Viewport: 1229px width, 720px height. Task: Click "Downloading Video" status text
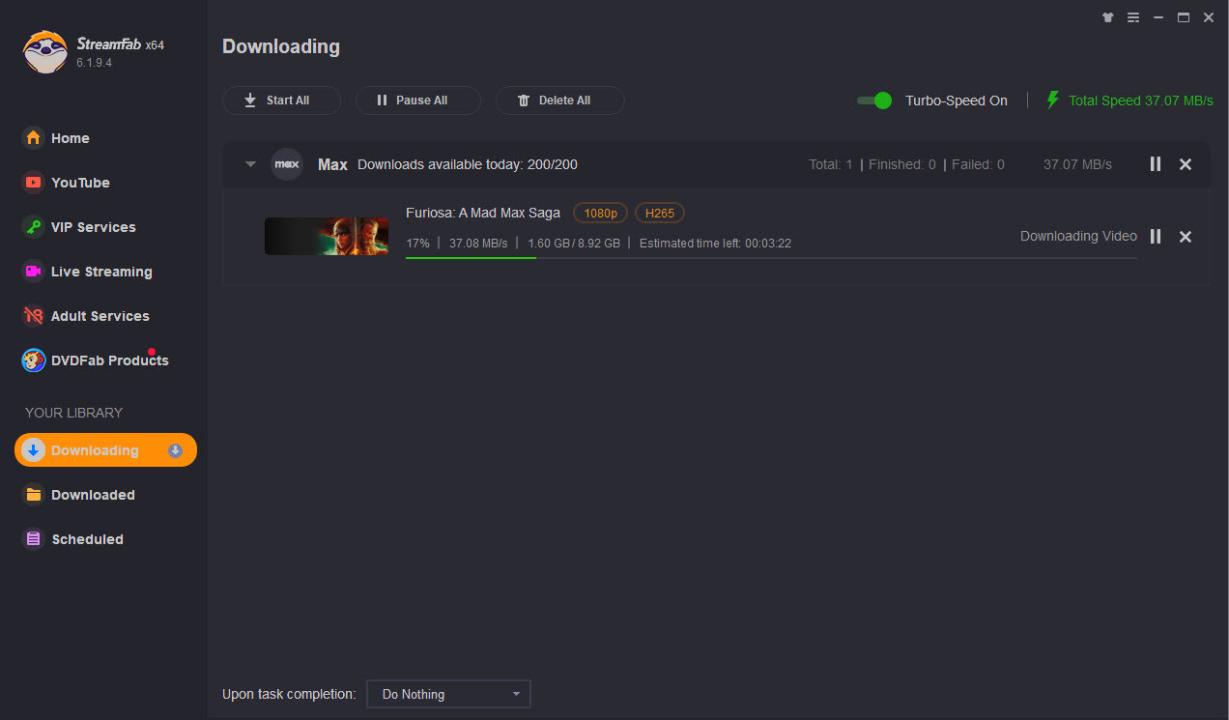(x=1078, y=236)
